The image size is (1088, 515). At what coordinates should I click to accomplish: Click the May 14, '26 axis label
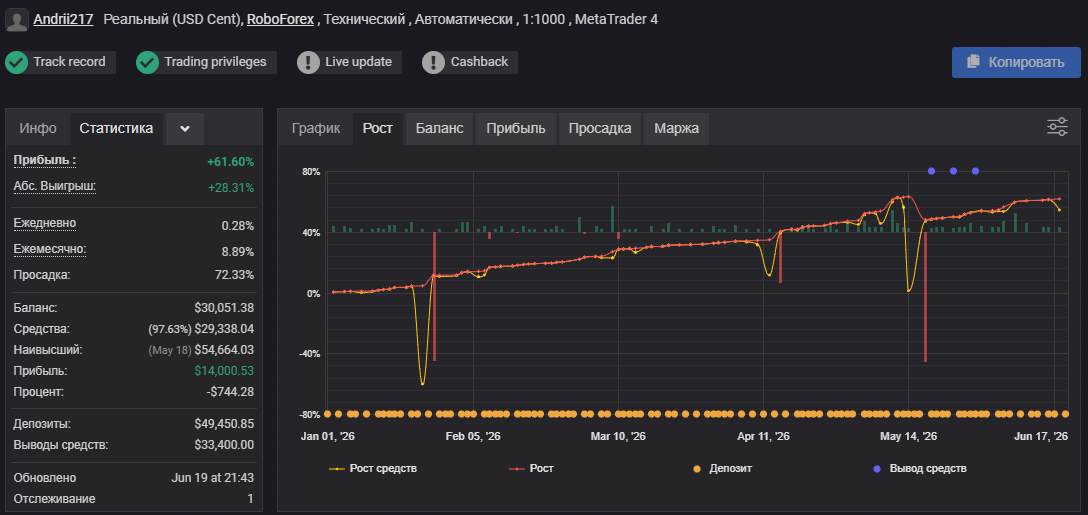(908, 437)
